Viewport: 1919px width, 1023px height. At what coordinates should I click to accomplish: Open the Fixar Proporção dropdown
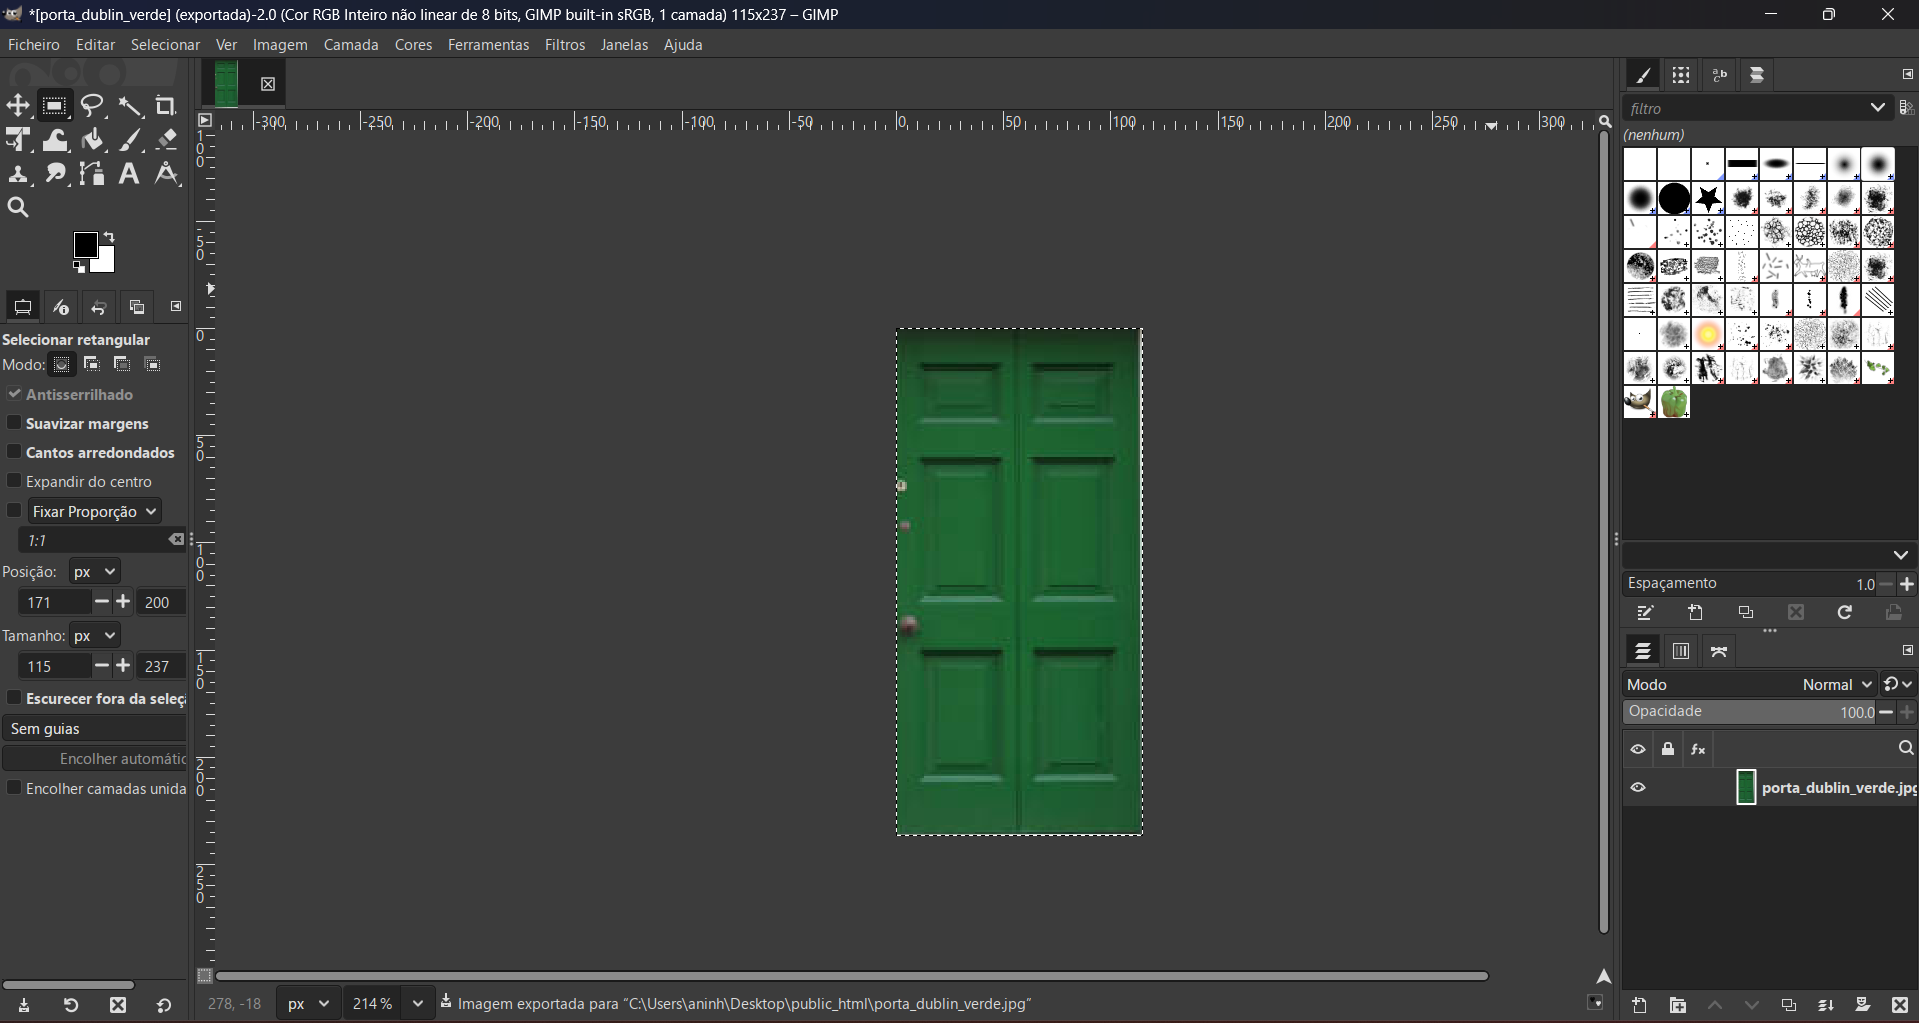click(x=95, y=512)
